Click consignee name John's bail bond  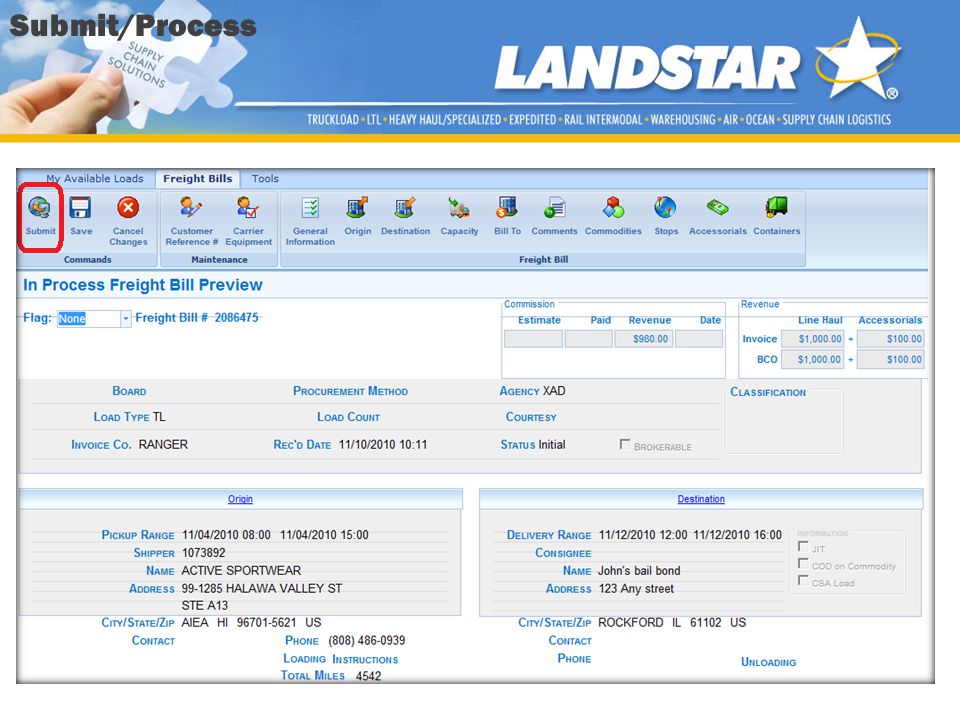point(639,571)
